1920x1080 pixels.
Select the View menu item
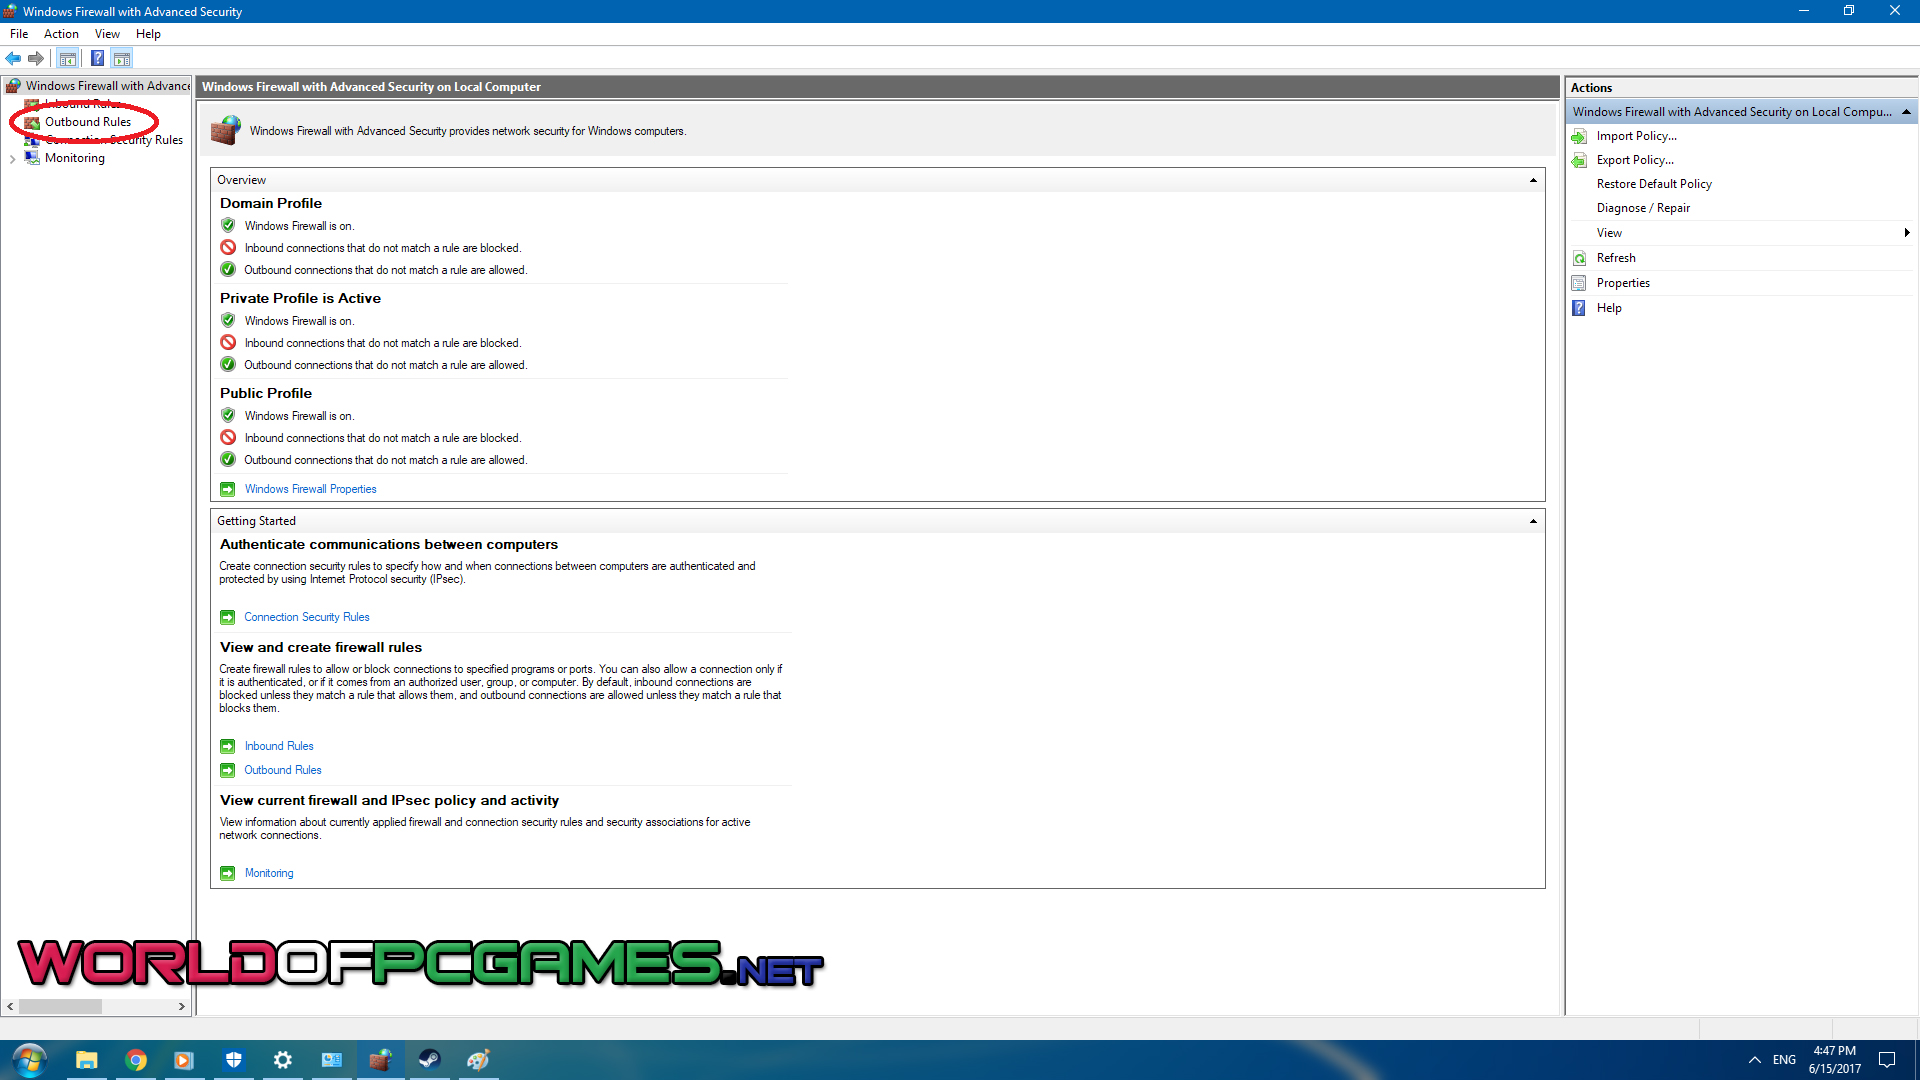point(105,33)
